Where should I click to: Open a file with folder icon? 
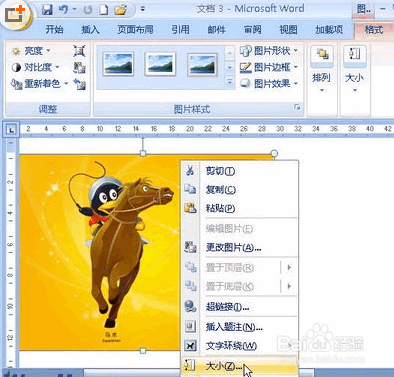120,10
